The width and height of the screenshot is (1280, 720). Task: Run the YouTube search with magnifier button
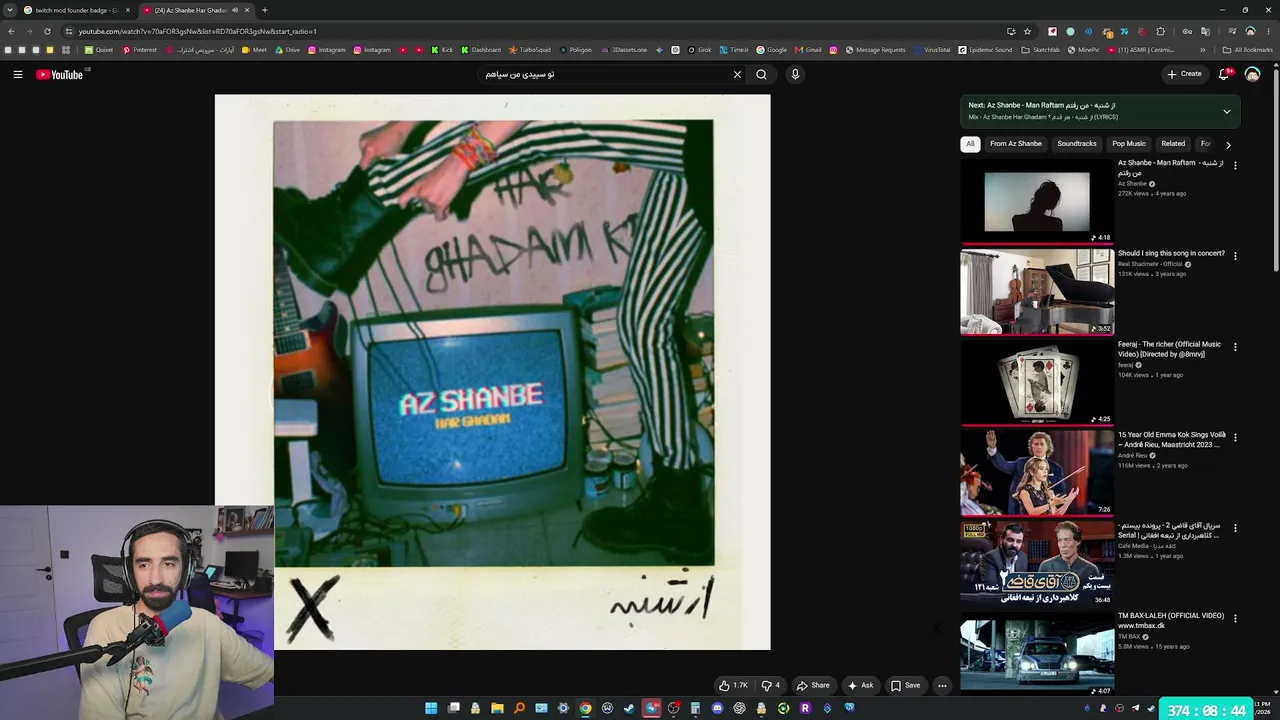click(x=762, y=74)
